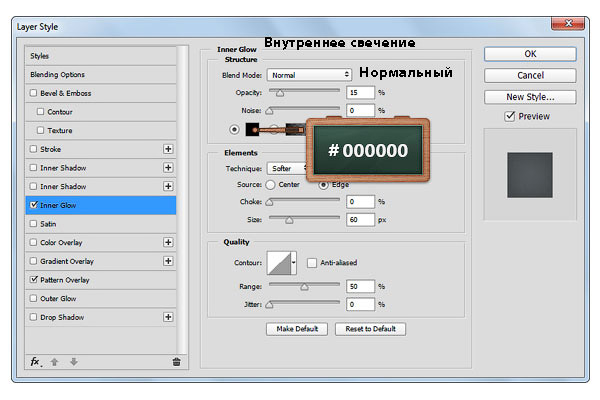Add another Stroke with plus icon
The height and width of the screenshot is (400, 600).
click(168, 149)
